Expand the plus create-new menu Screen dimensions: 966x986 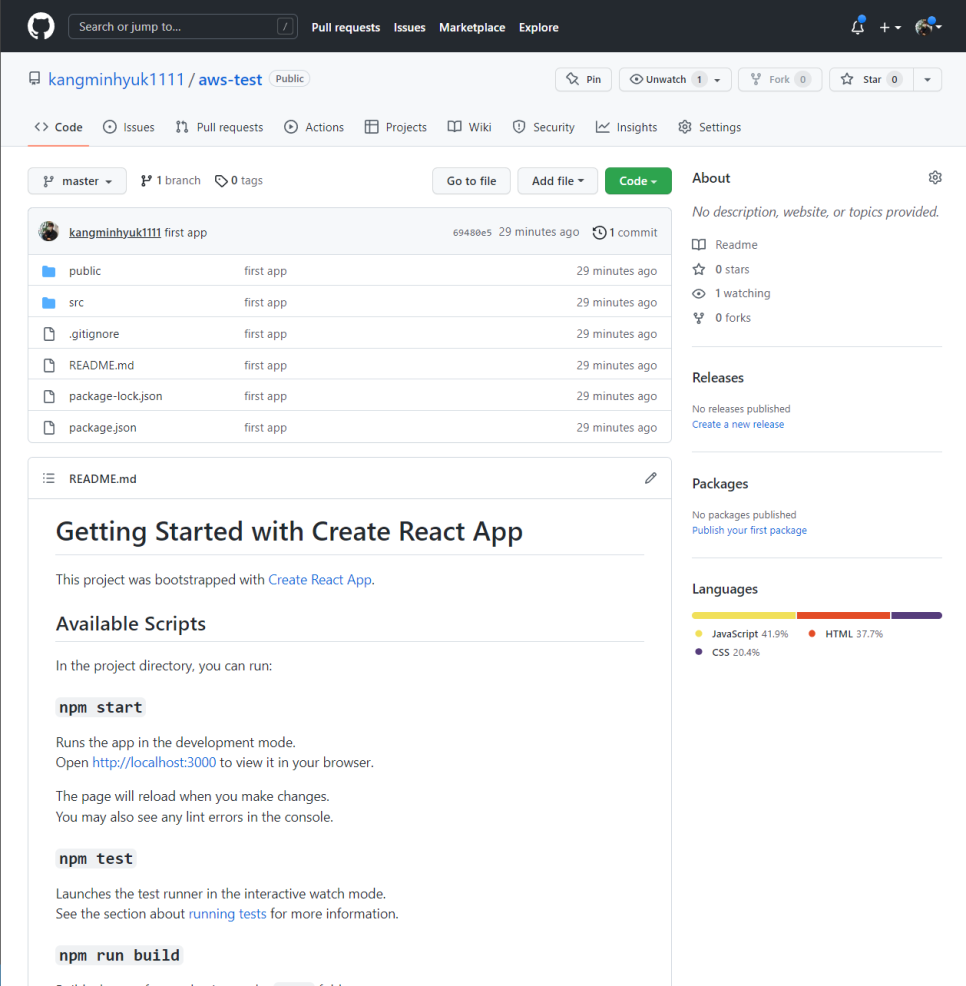click(890, 27)
